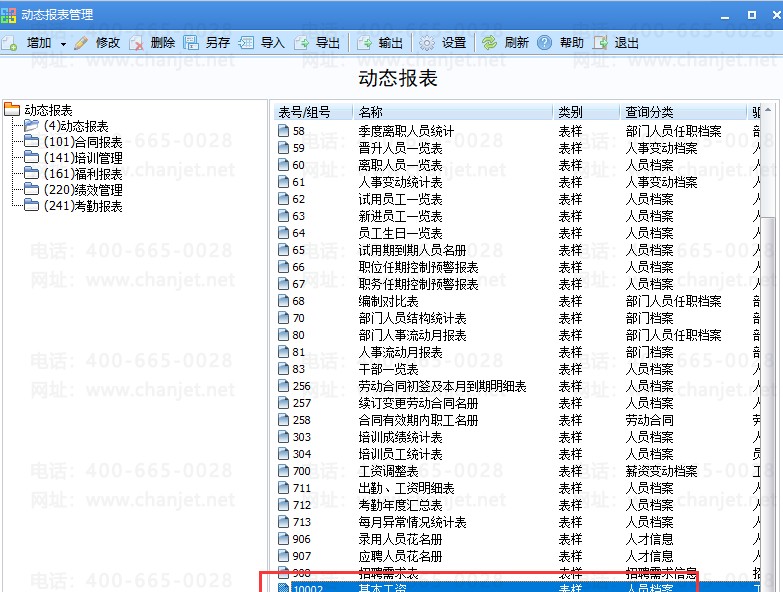
Task: Select report row 员工生日一览表
Action: pos(400,233)
